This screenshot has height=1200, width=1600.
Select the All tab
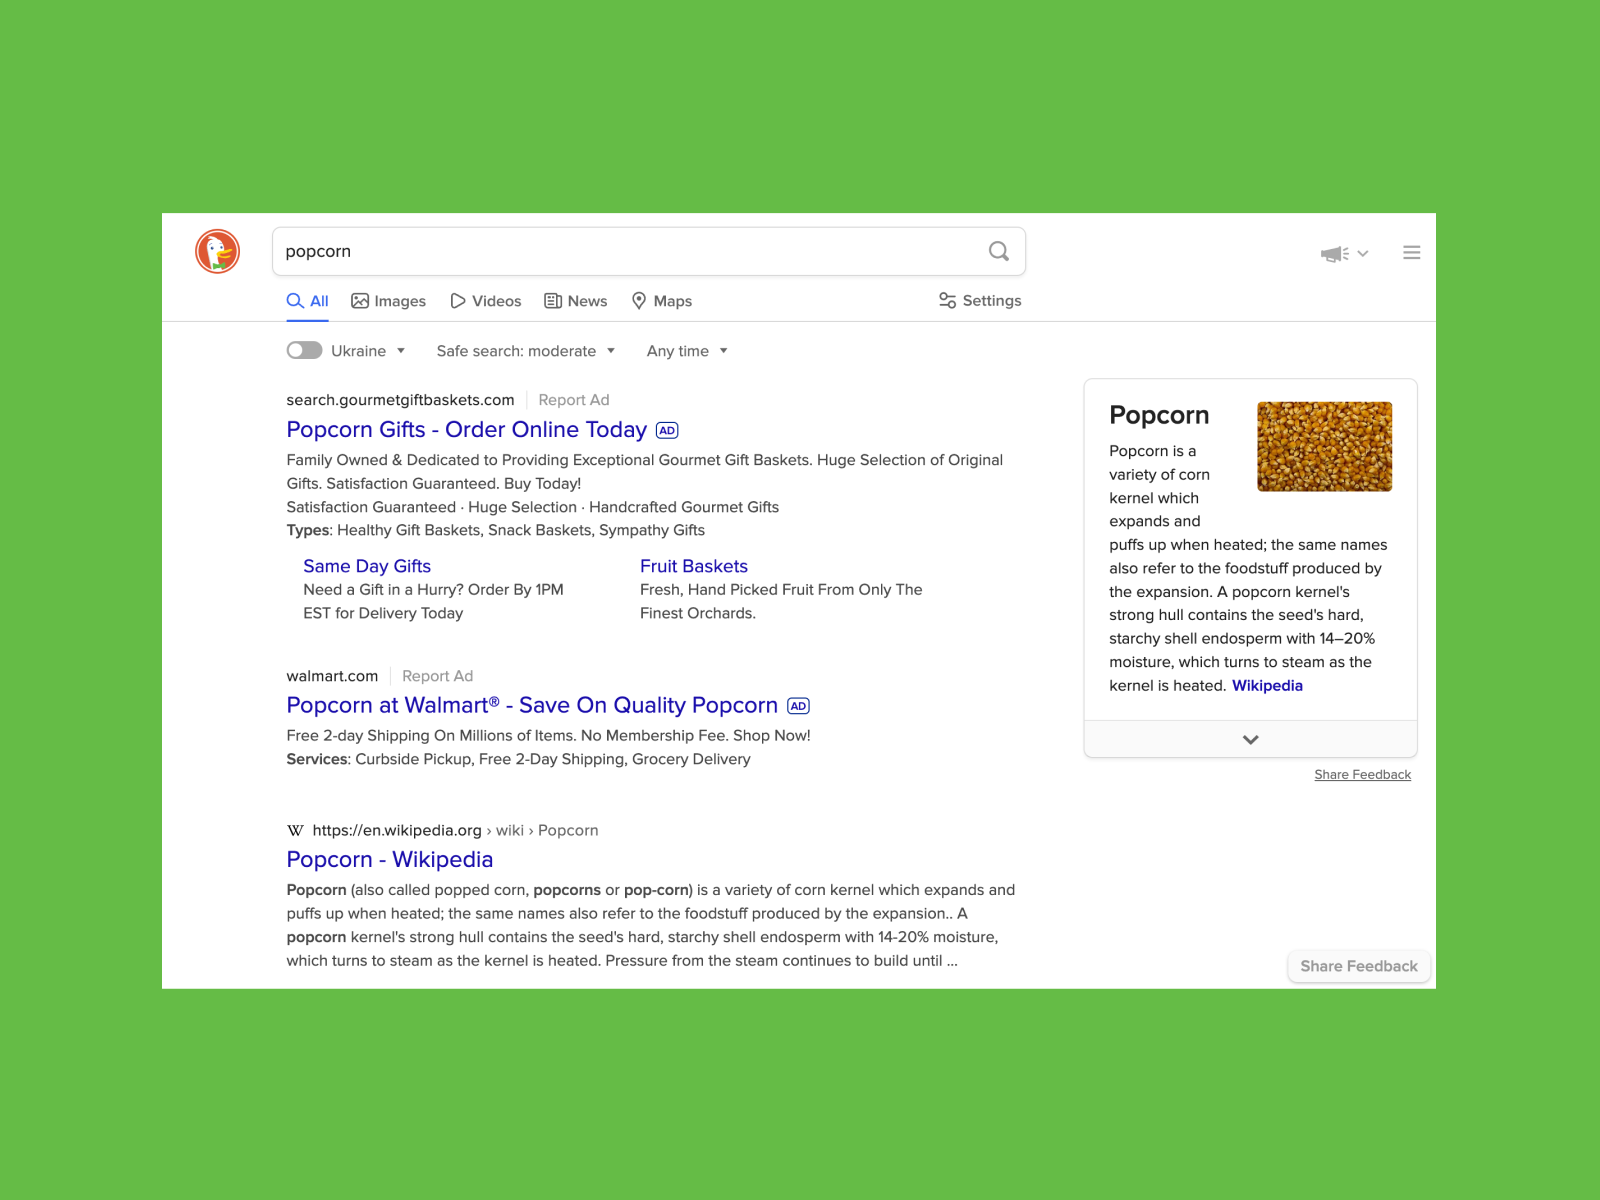point(308,301)
